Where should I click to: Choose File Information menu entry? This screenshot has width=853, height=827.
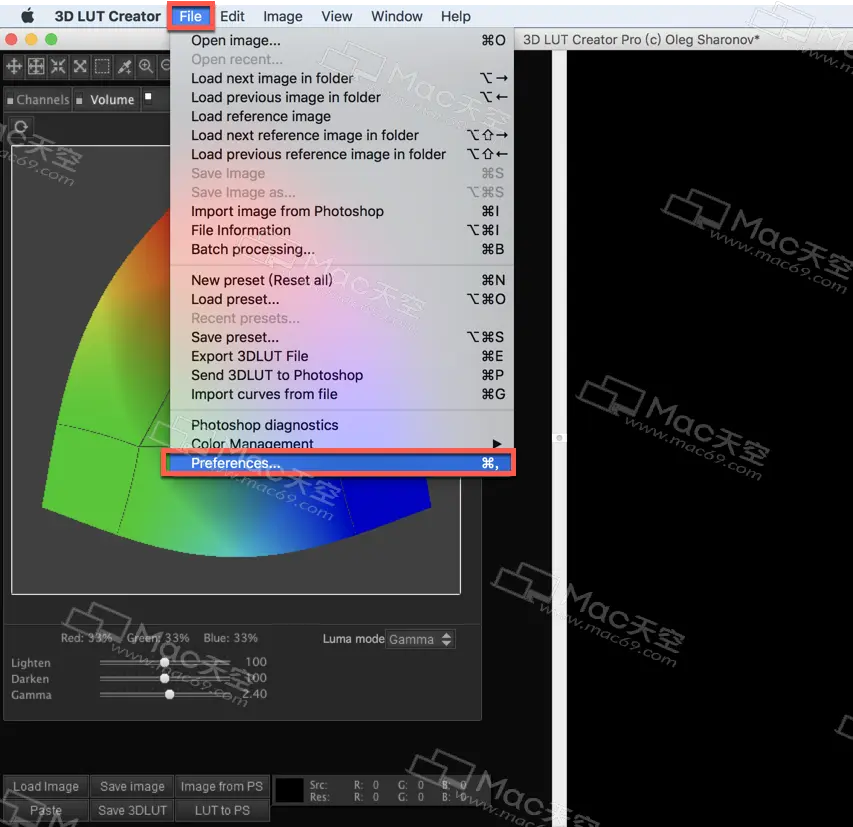[x=342, y=230]
